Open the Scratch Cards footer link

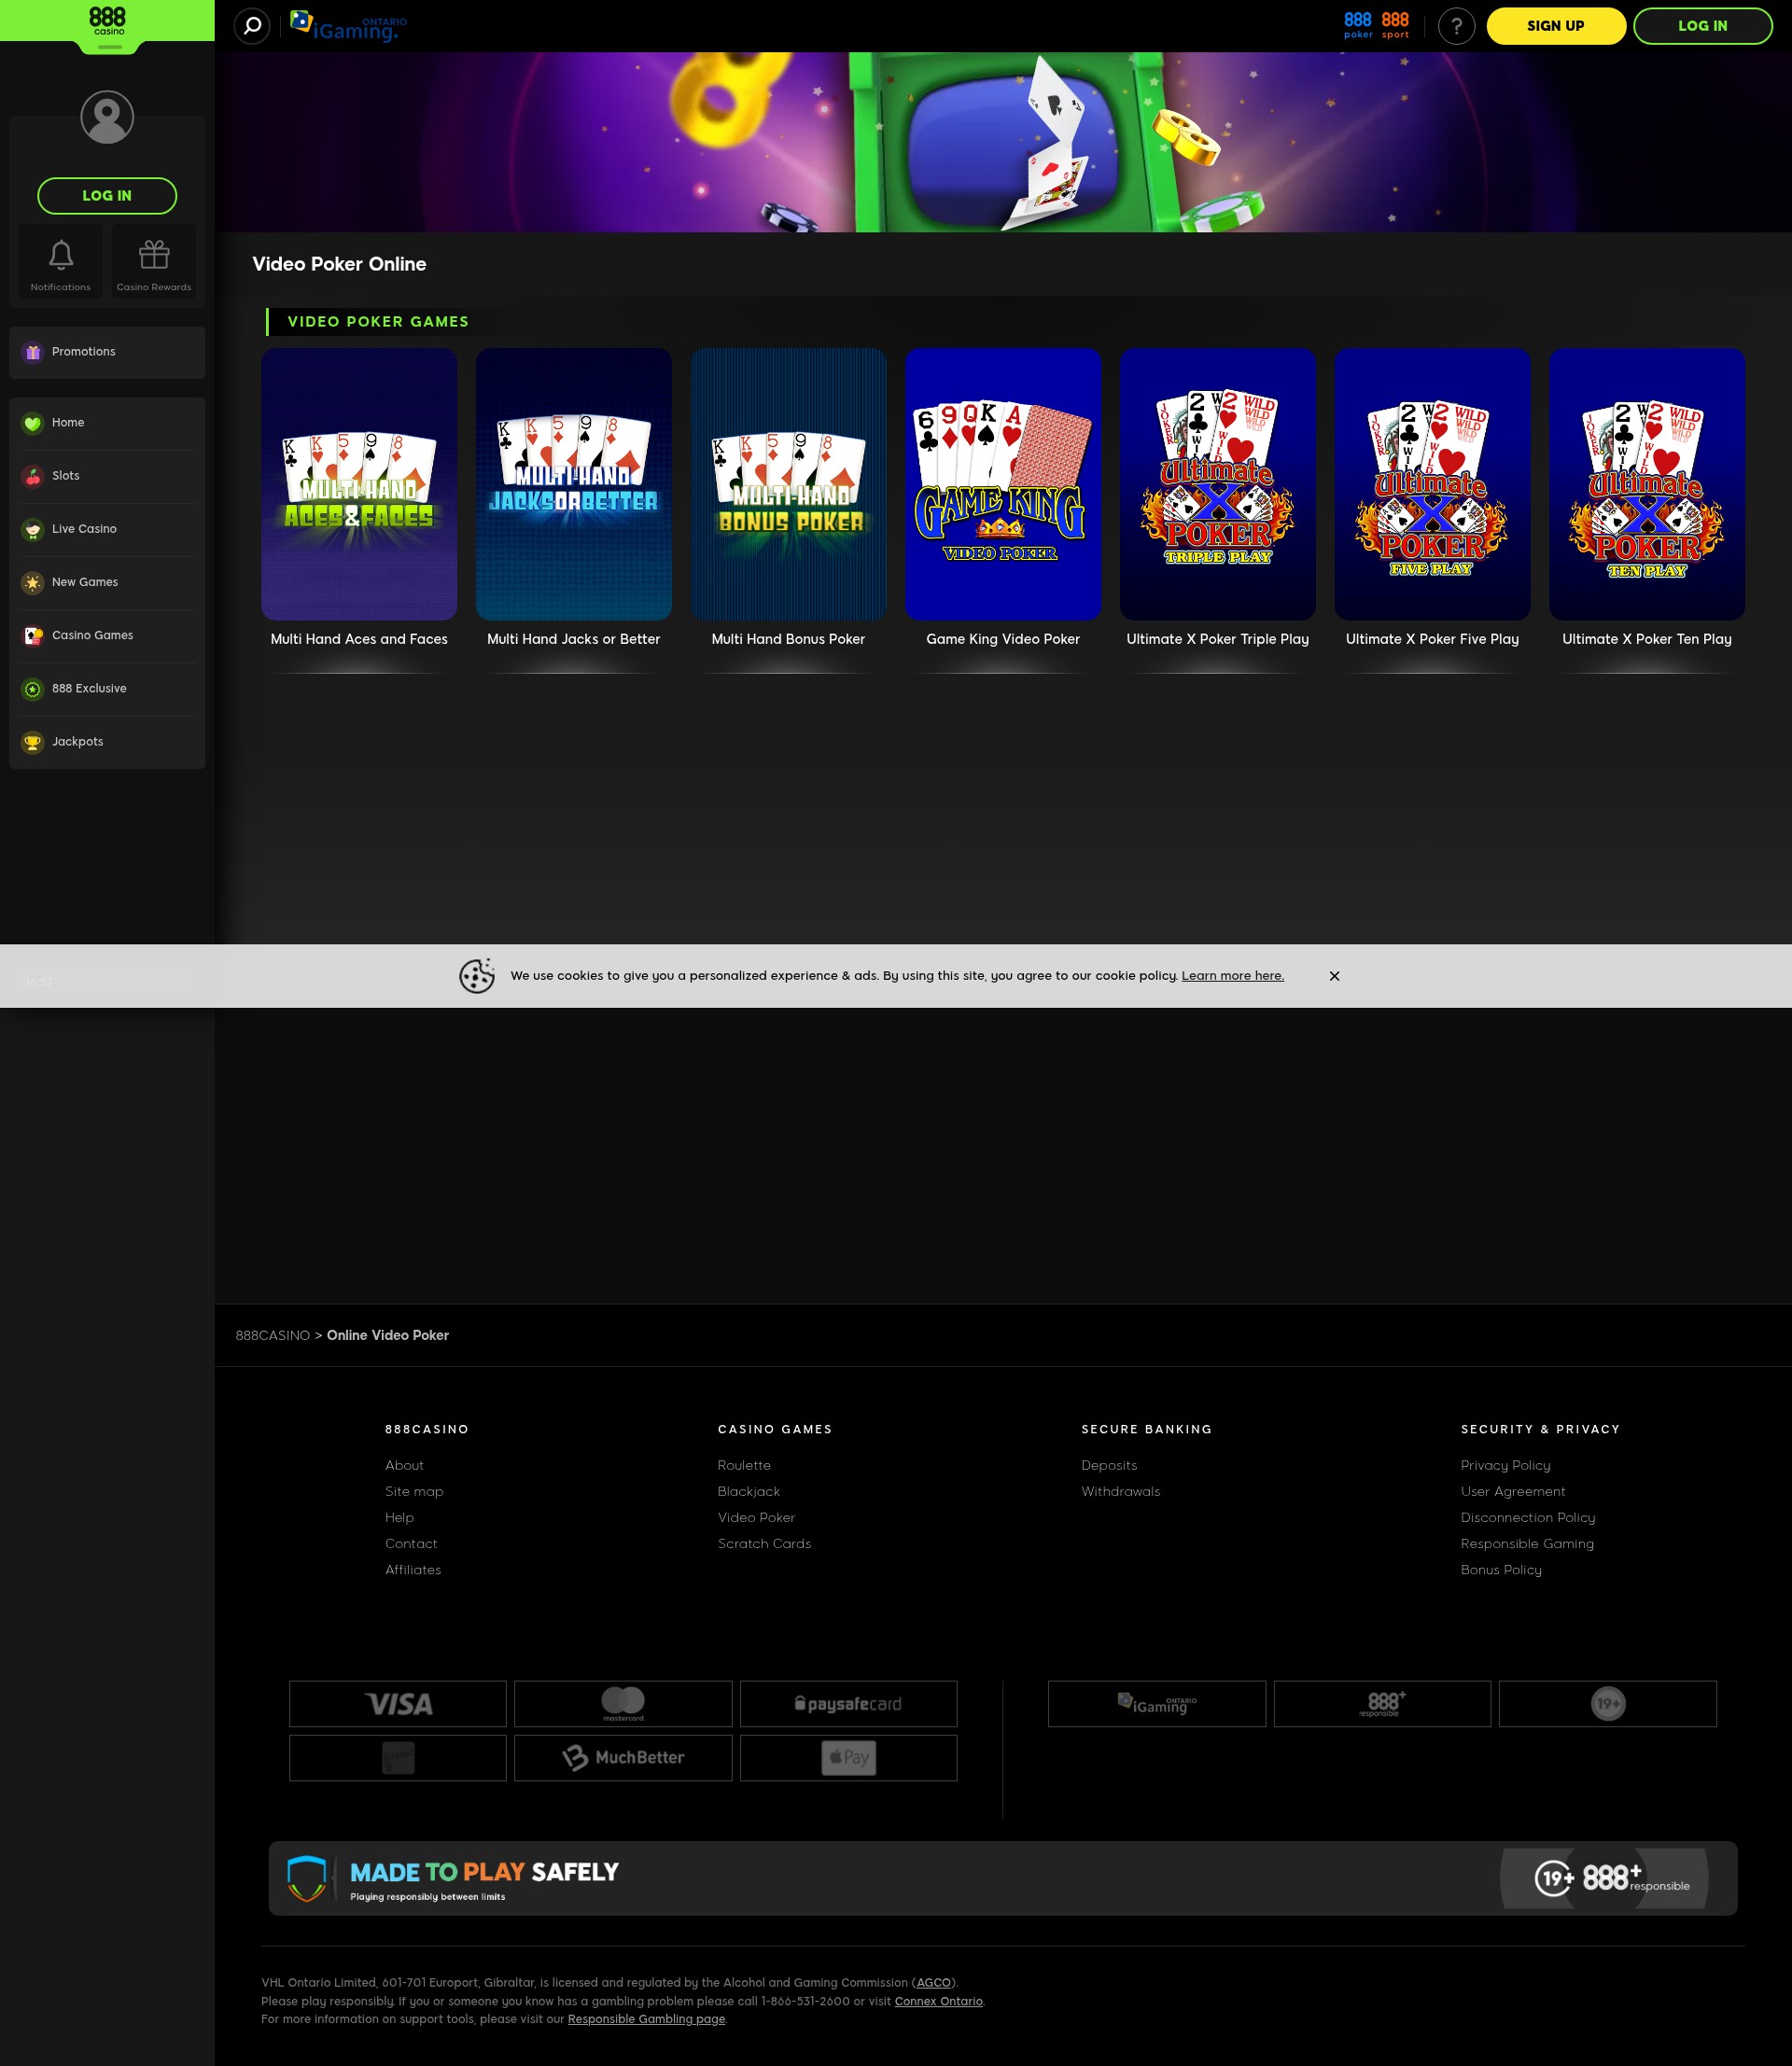click(764, 1543)
